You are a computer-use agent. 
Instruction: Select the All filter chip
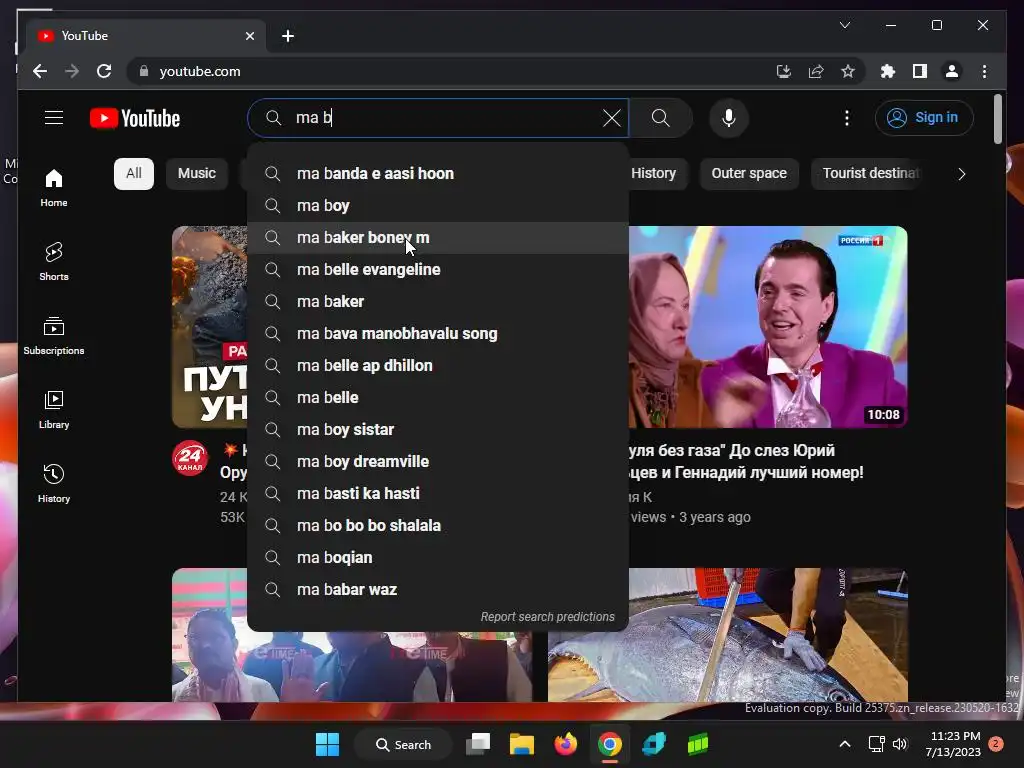click(134, 174)
